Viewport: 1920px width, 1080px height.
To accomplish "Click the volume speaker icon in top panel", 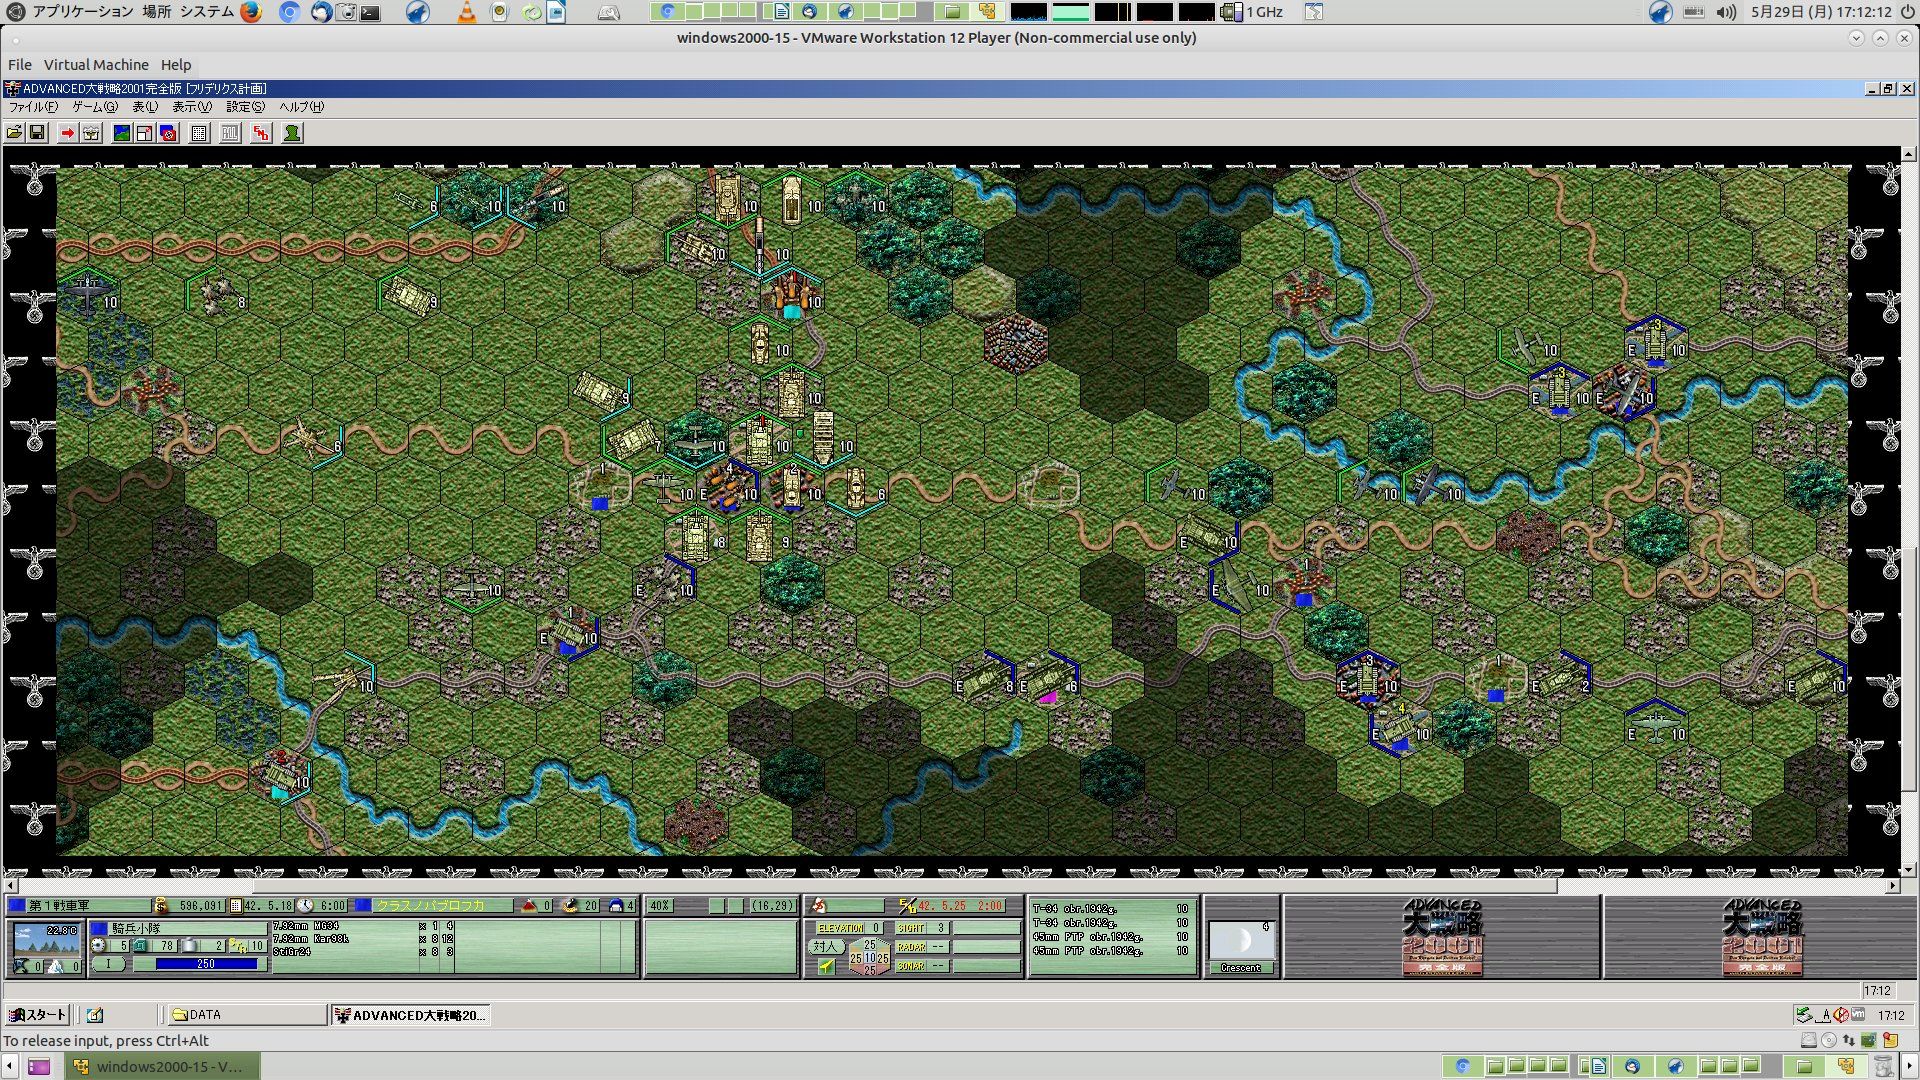I will (1726, 12).
